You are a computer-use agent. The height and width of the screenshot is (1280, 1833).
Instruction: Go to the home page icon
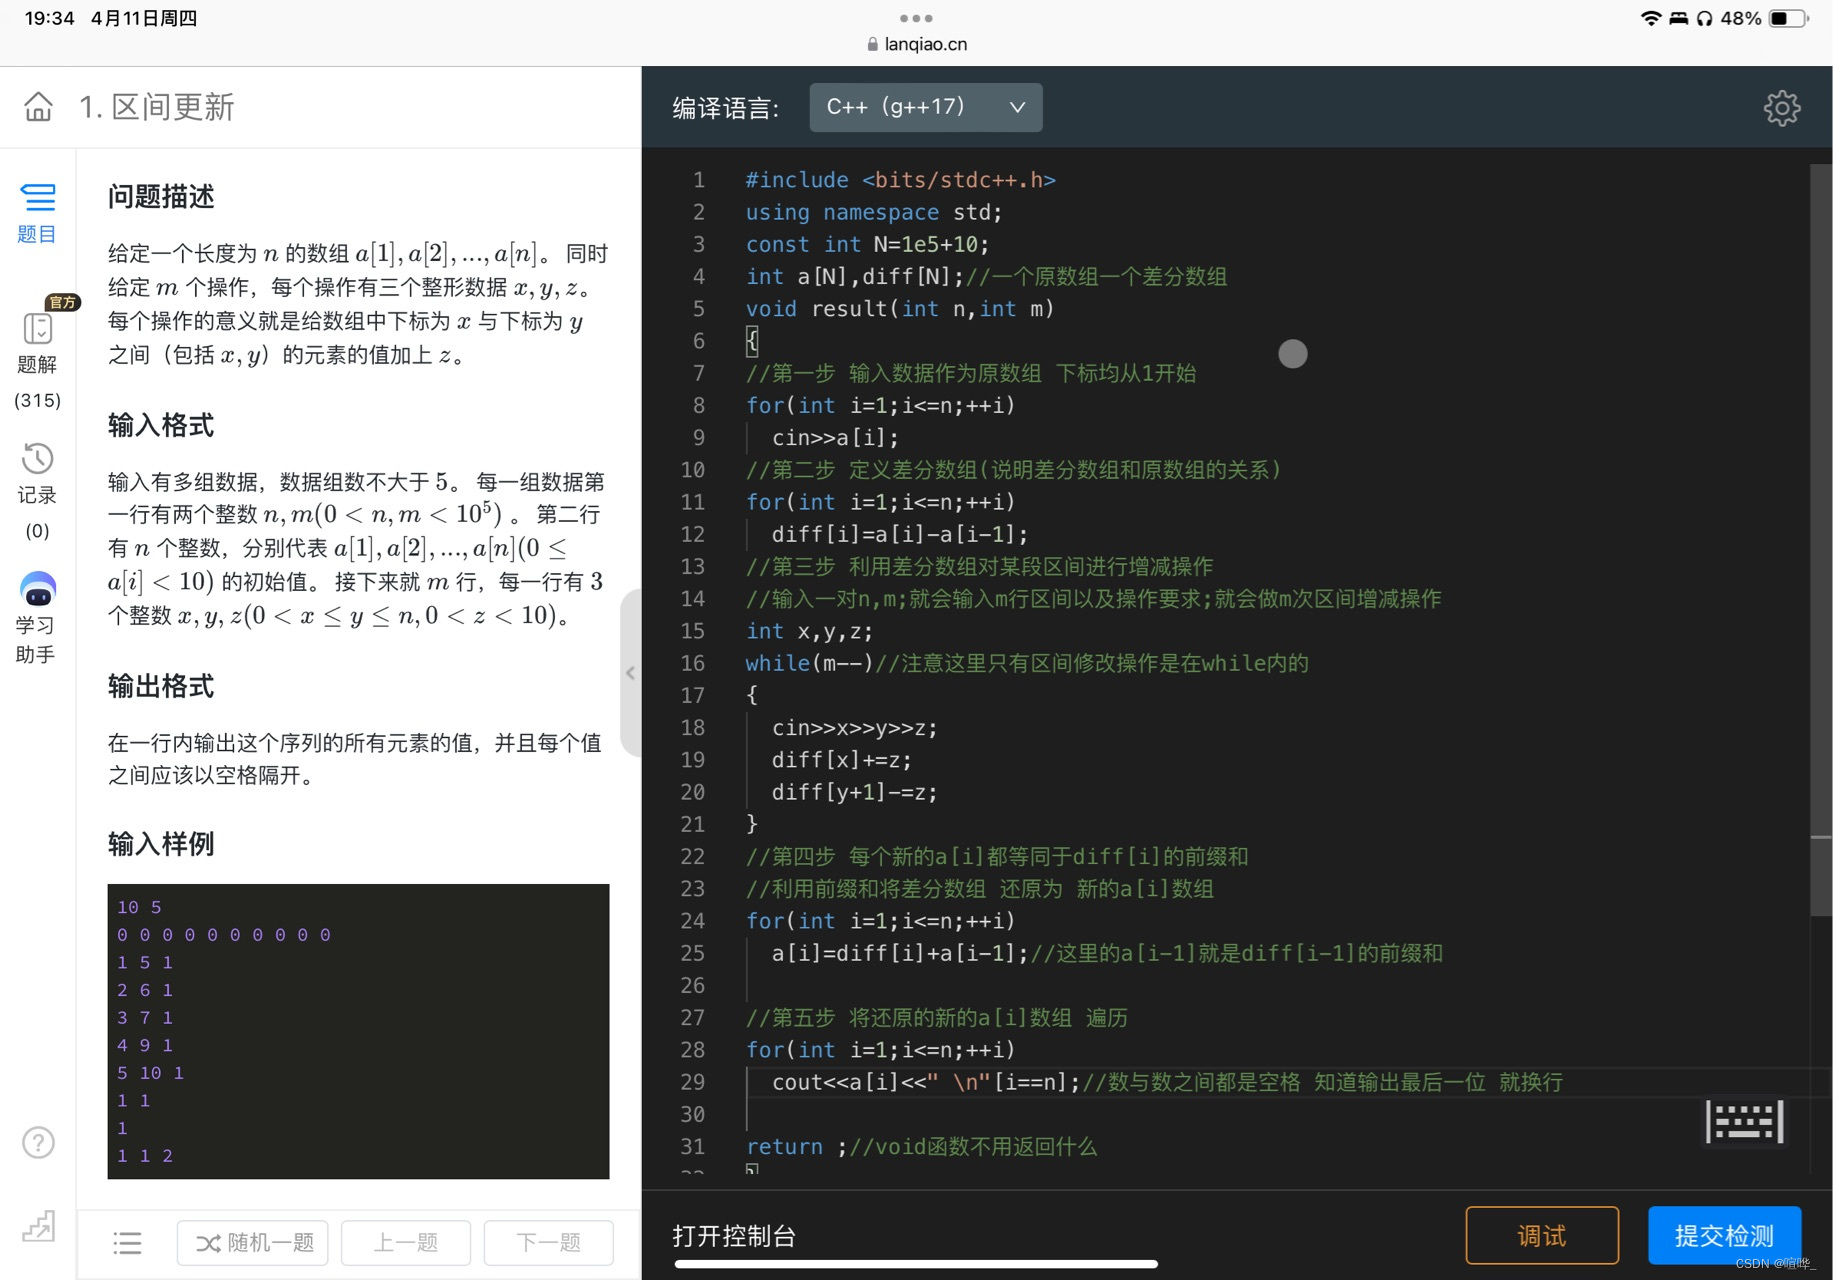tap(38, 107)
